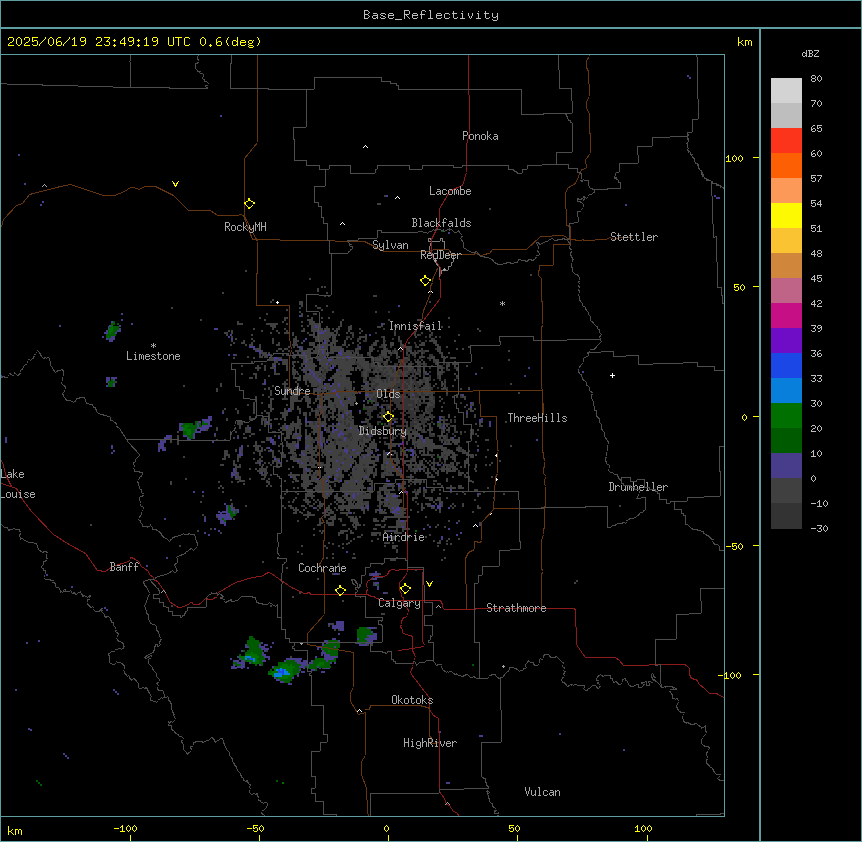
Task: Select the purple 36-39 dBZ swatch
Action: tap(786, 341)
